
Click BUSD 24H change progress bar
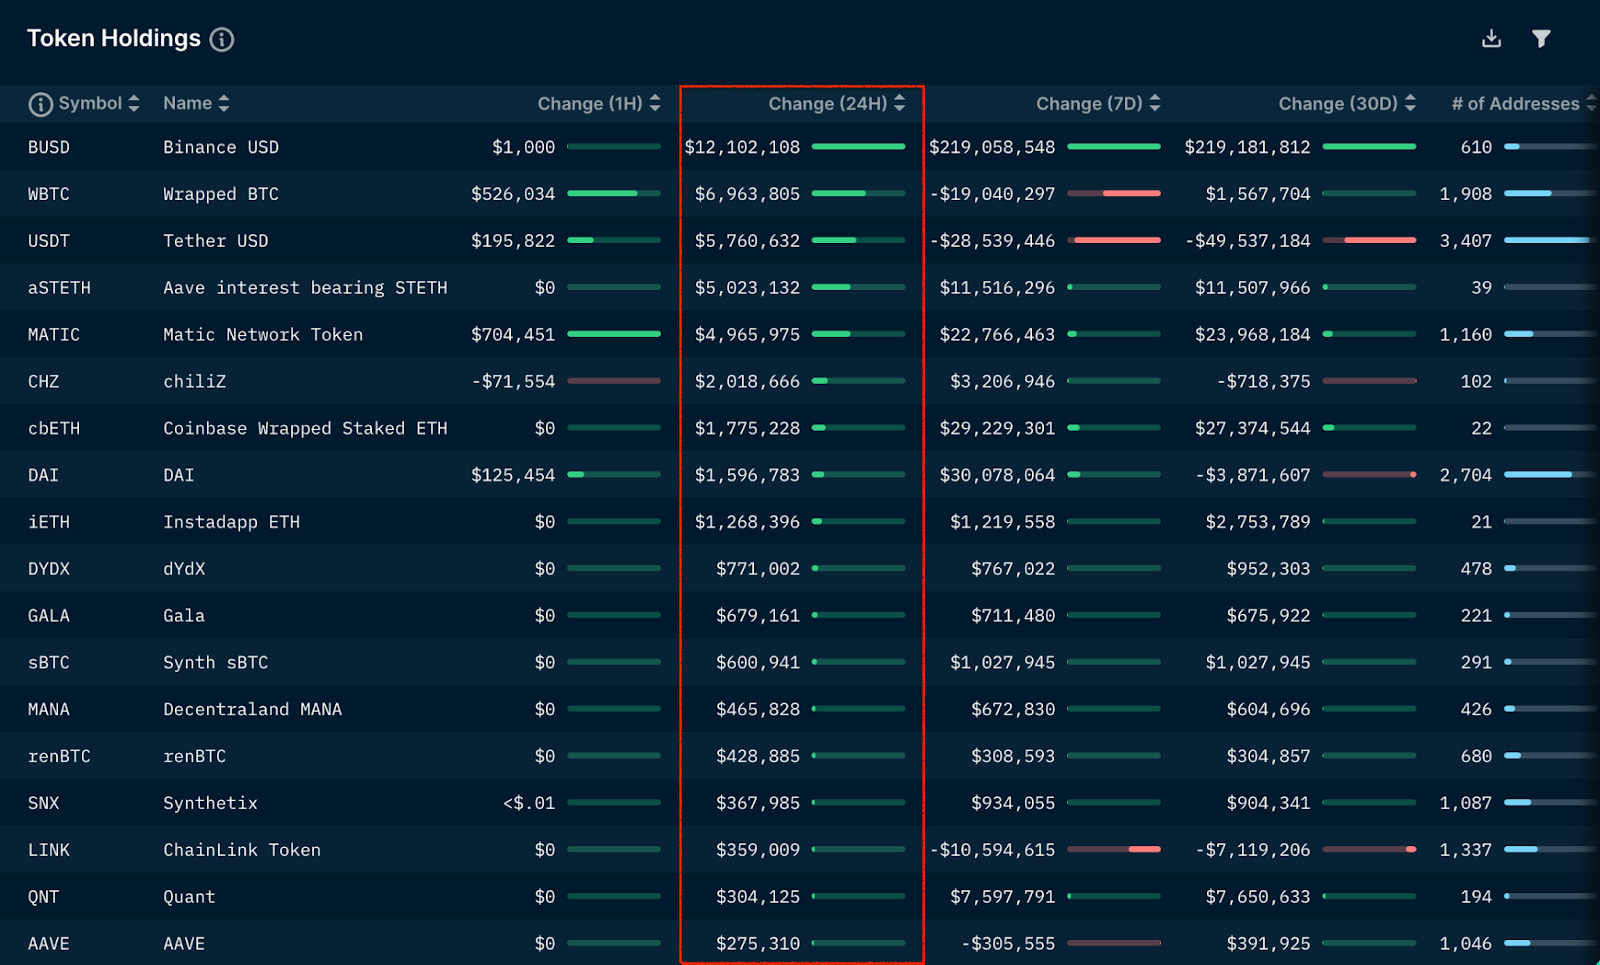[x=859, y=147]
